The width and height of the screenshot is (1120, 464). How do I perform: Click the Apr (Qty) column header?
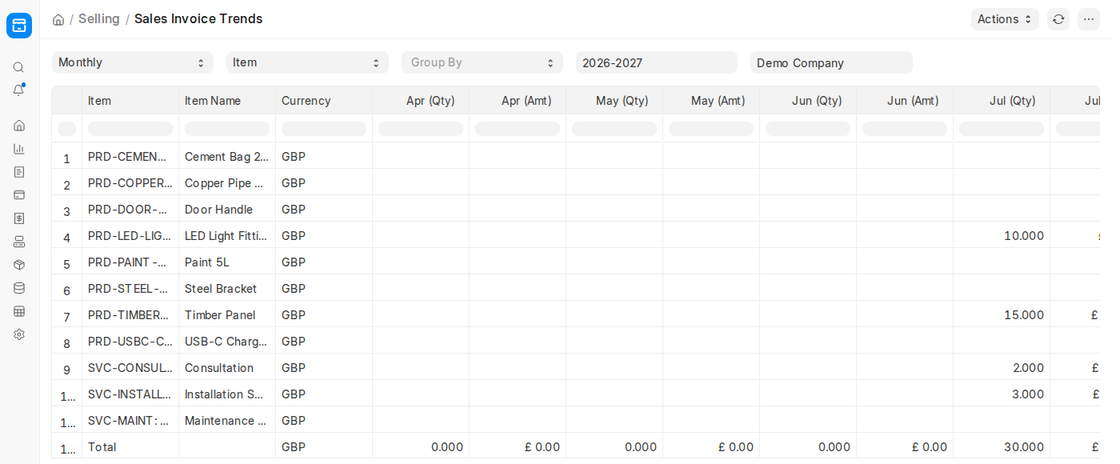pyautogui.click(x=421, y=101)
